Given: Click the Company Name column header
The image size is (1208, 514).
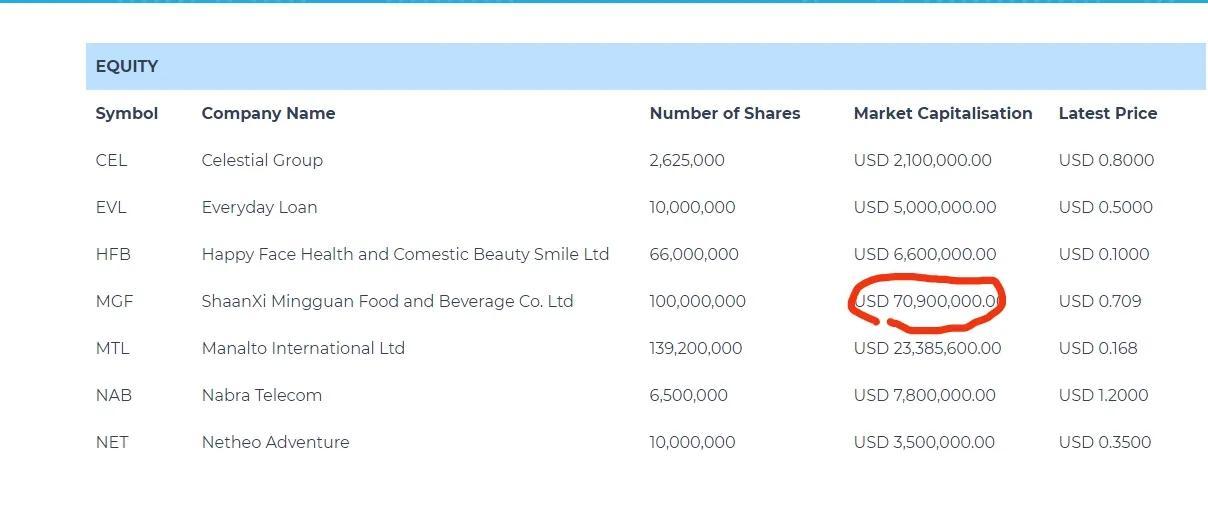Looking at the screenshot, I should click(x=268, y=114).
